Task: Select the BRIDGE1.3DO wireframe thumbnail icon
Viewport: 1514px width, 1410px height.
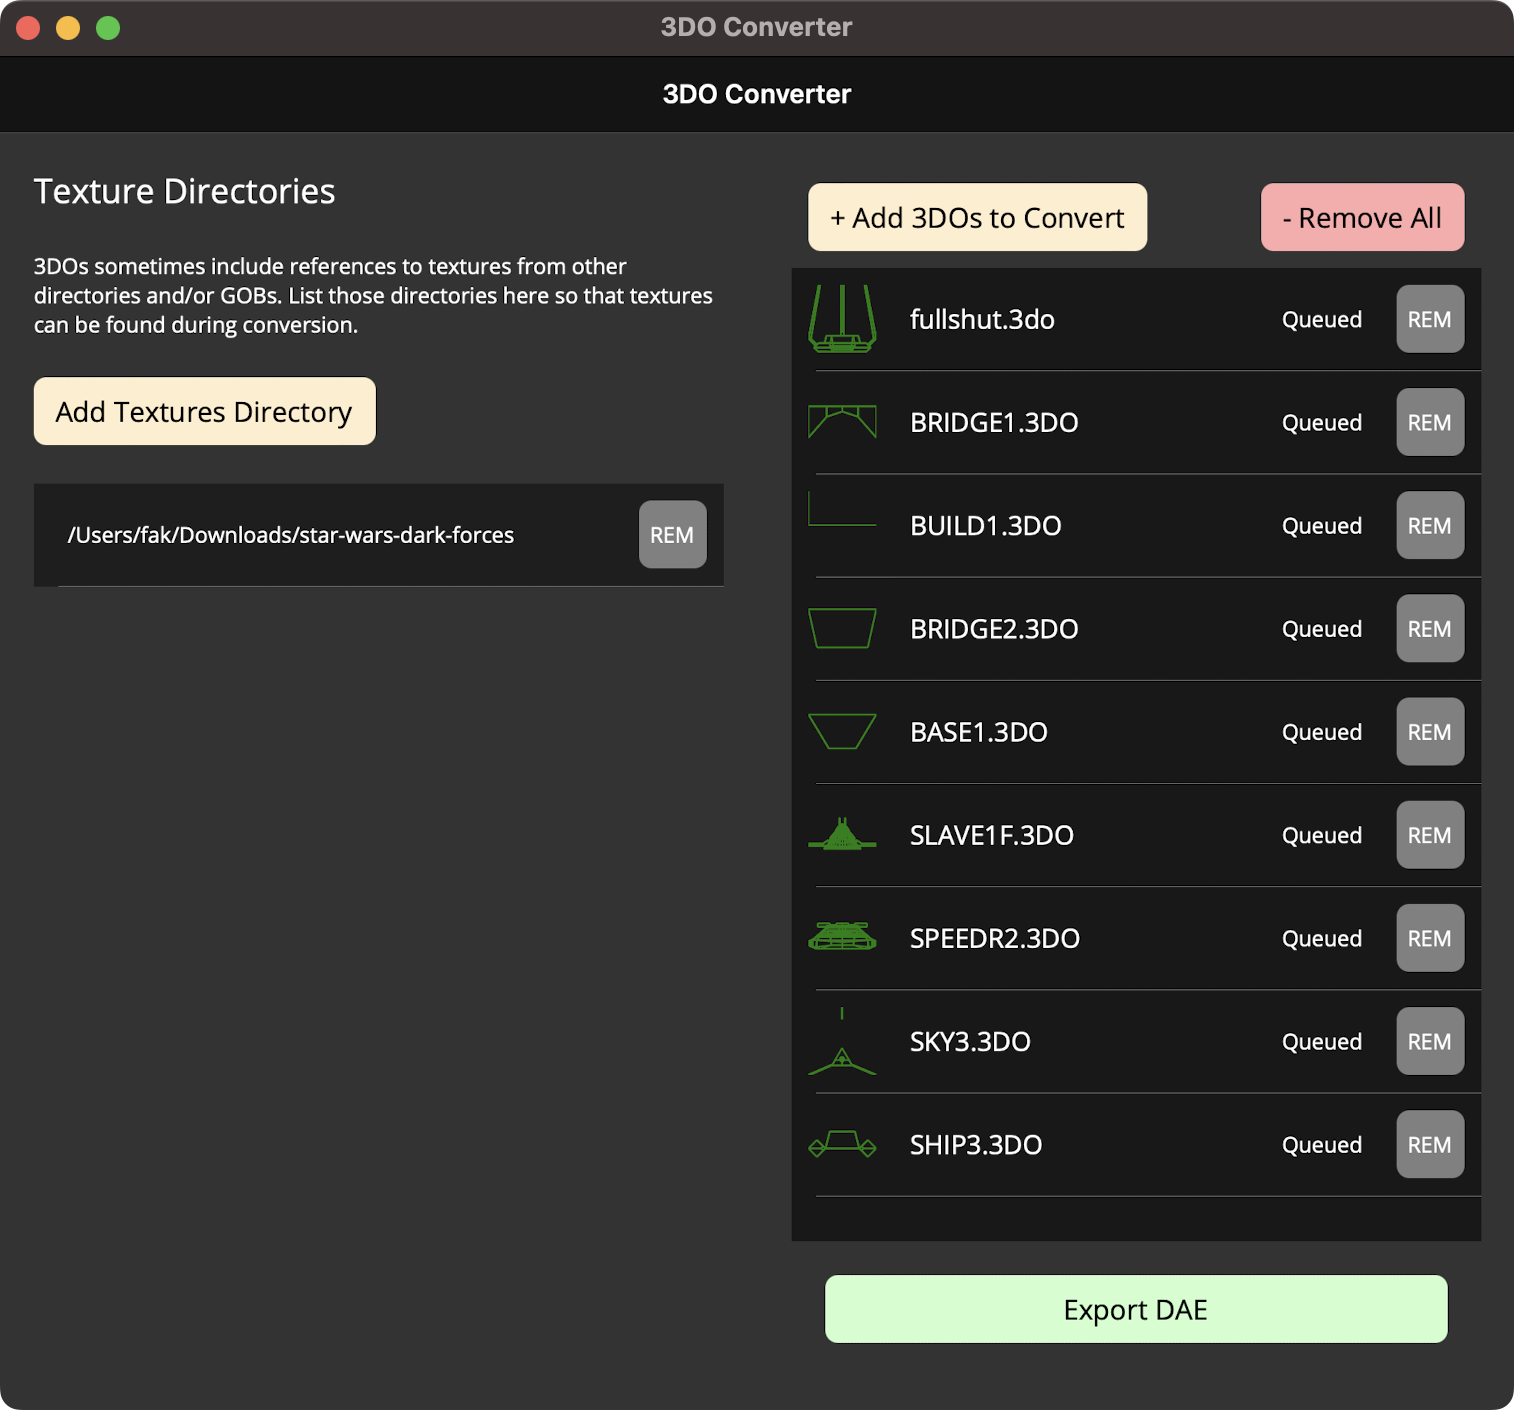Action: [x=844, y=422]
